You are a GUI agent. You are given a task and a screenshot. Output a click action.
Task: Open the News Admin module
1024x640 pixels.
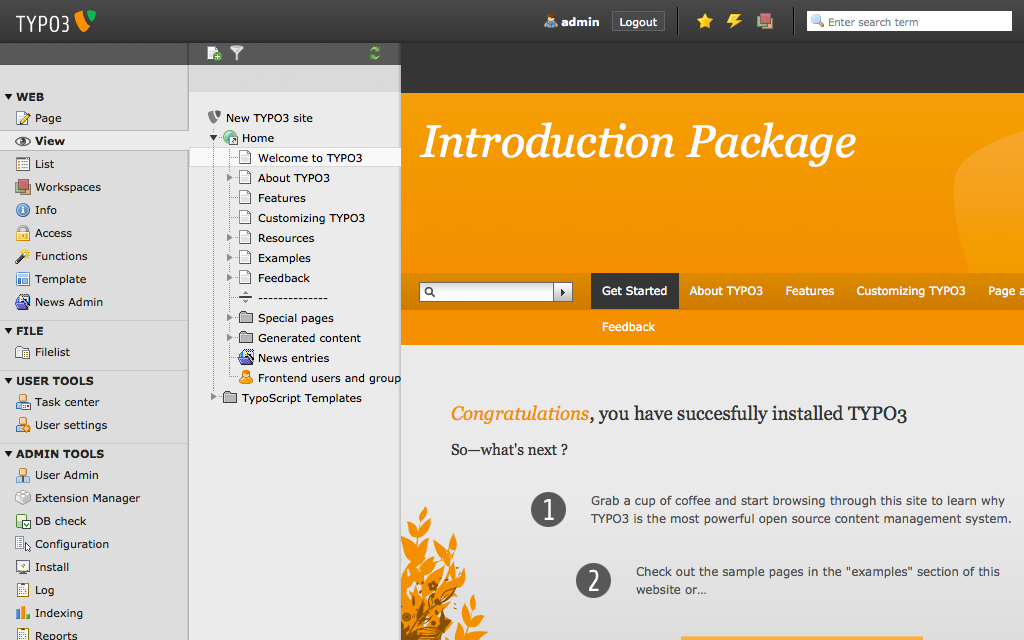pyautogui.click(x=68, y=302)
